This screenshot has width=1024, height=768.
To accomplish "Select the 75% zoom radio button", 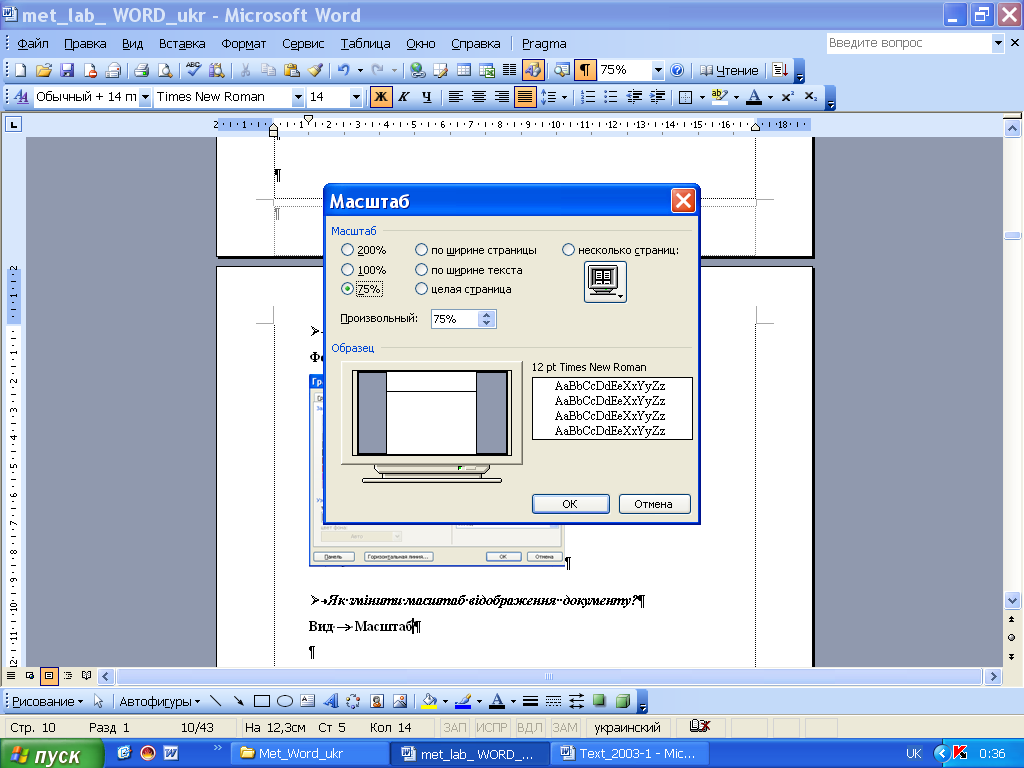I will (x=347, y=289).
